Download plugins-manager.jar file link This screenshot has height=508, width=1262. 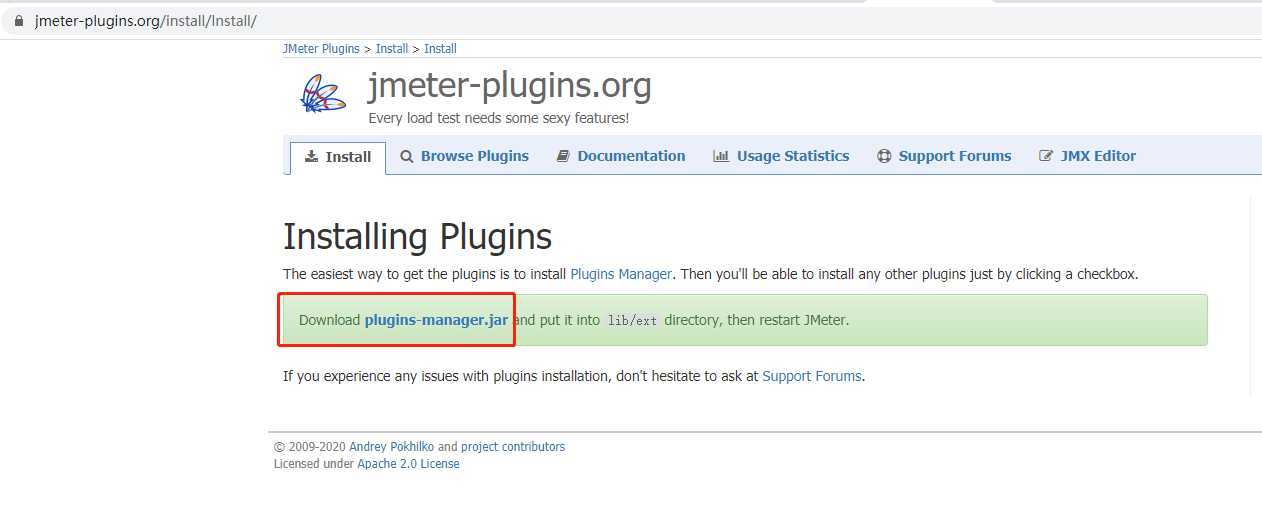coord(436,320)
